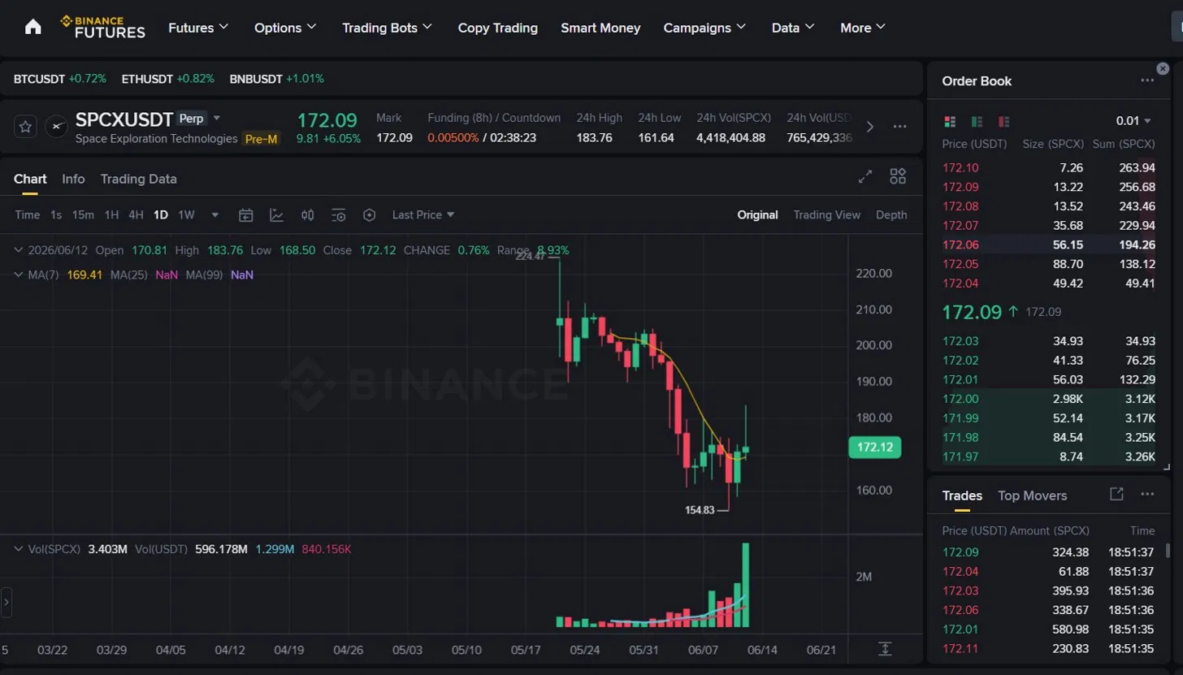Image resolution: width=1183 pixels, height=675 pixels.
Task: Add SPCXUSDT to favorites with star
Action: pyautogui.click(x=25, y=127)
